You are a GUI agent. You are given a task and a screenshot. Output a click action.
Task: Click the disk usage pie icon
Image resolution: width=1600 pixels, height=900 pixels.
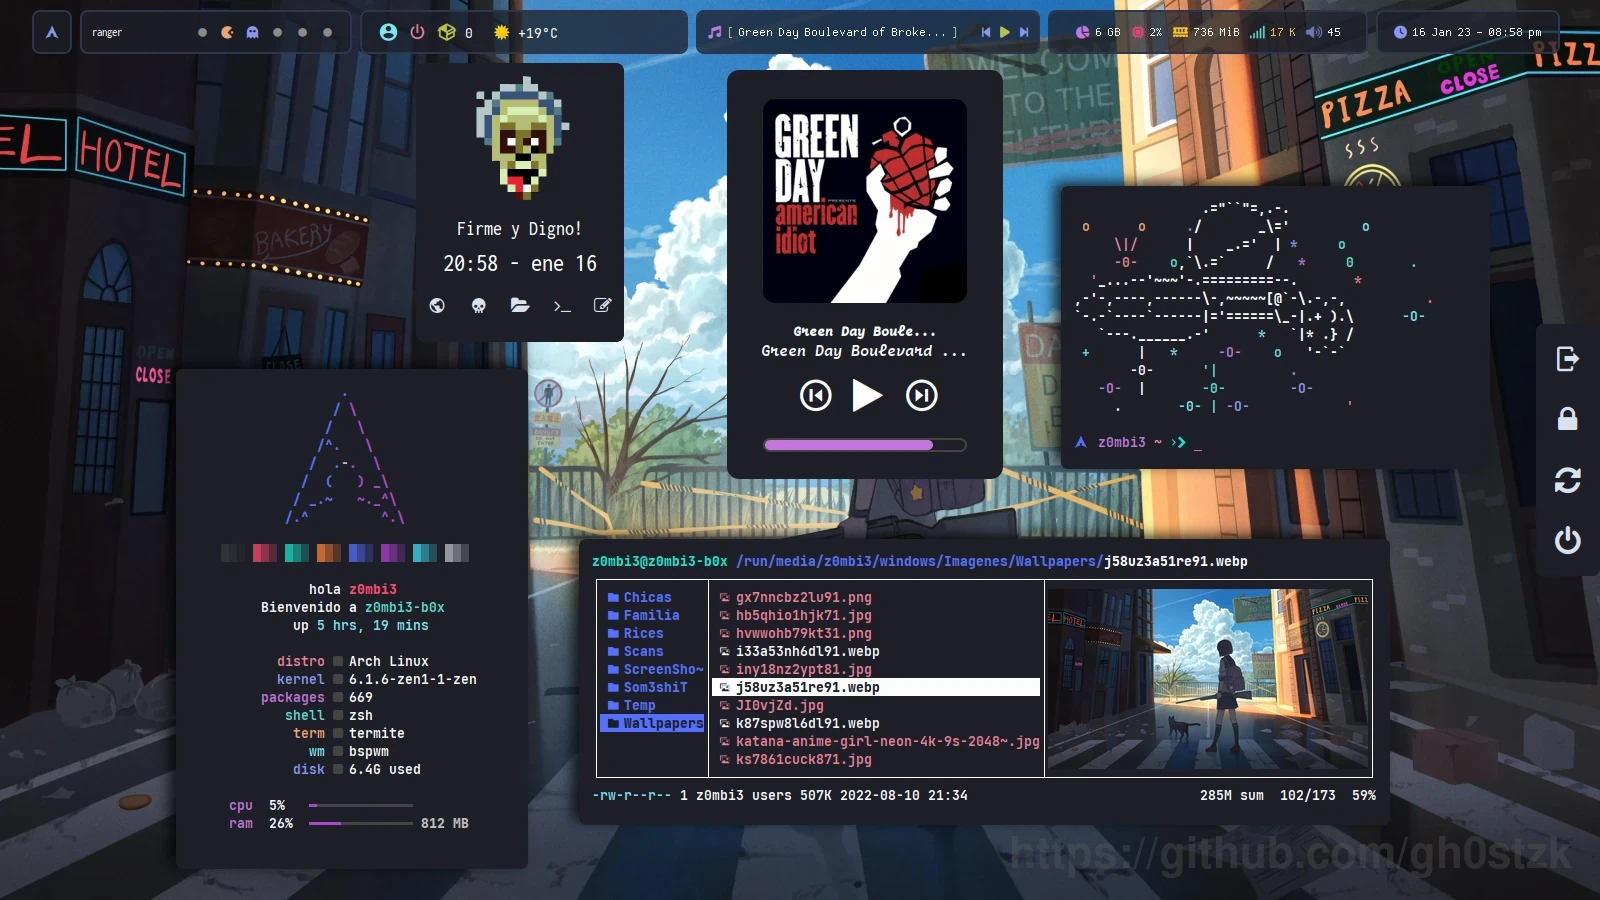tap(1082, 32)
